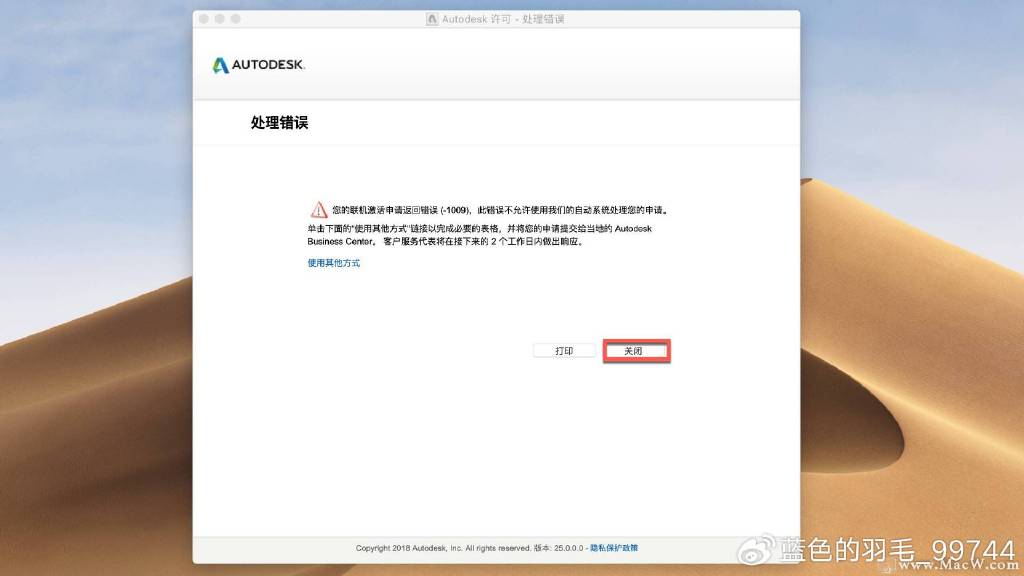1024x576 pixels.
Task: Click the 'Business Center' instruction line
Action: point(445,241)
